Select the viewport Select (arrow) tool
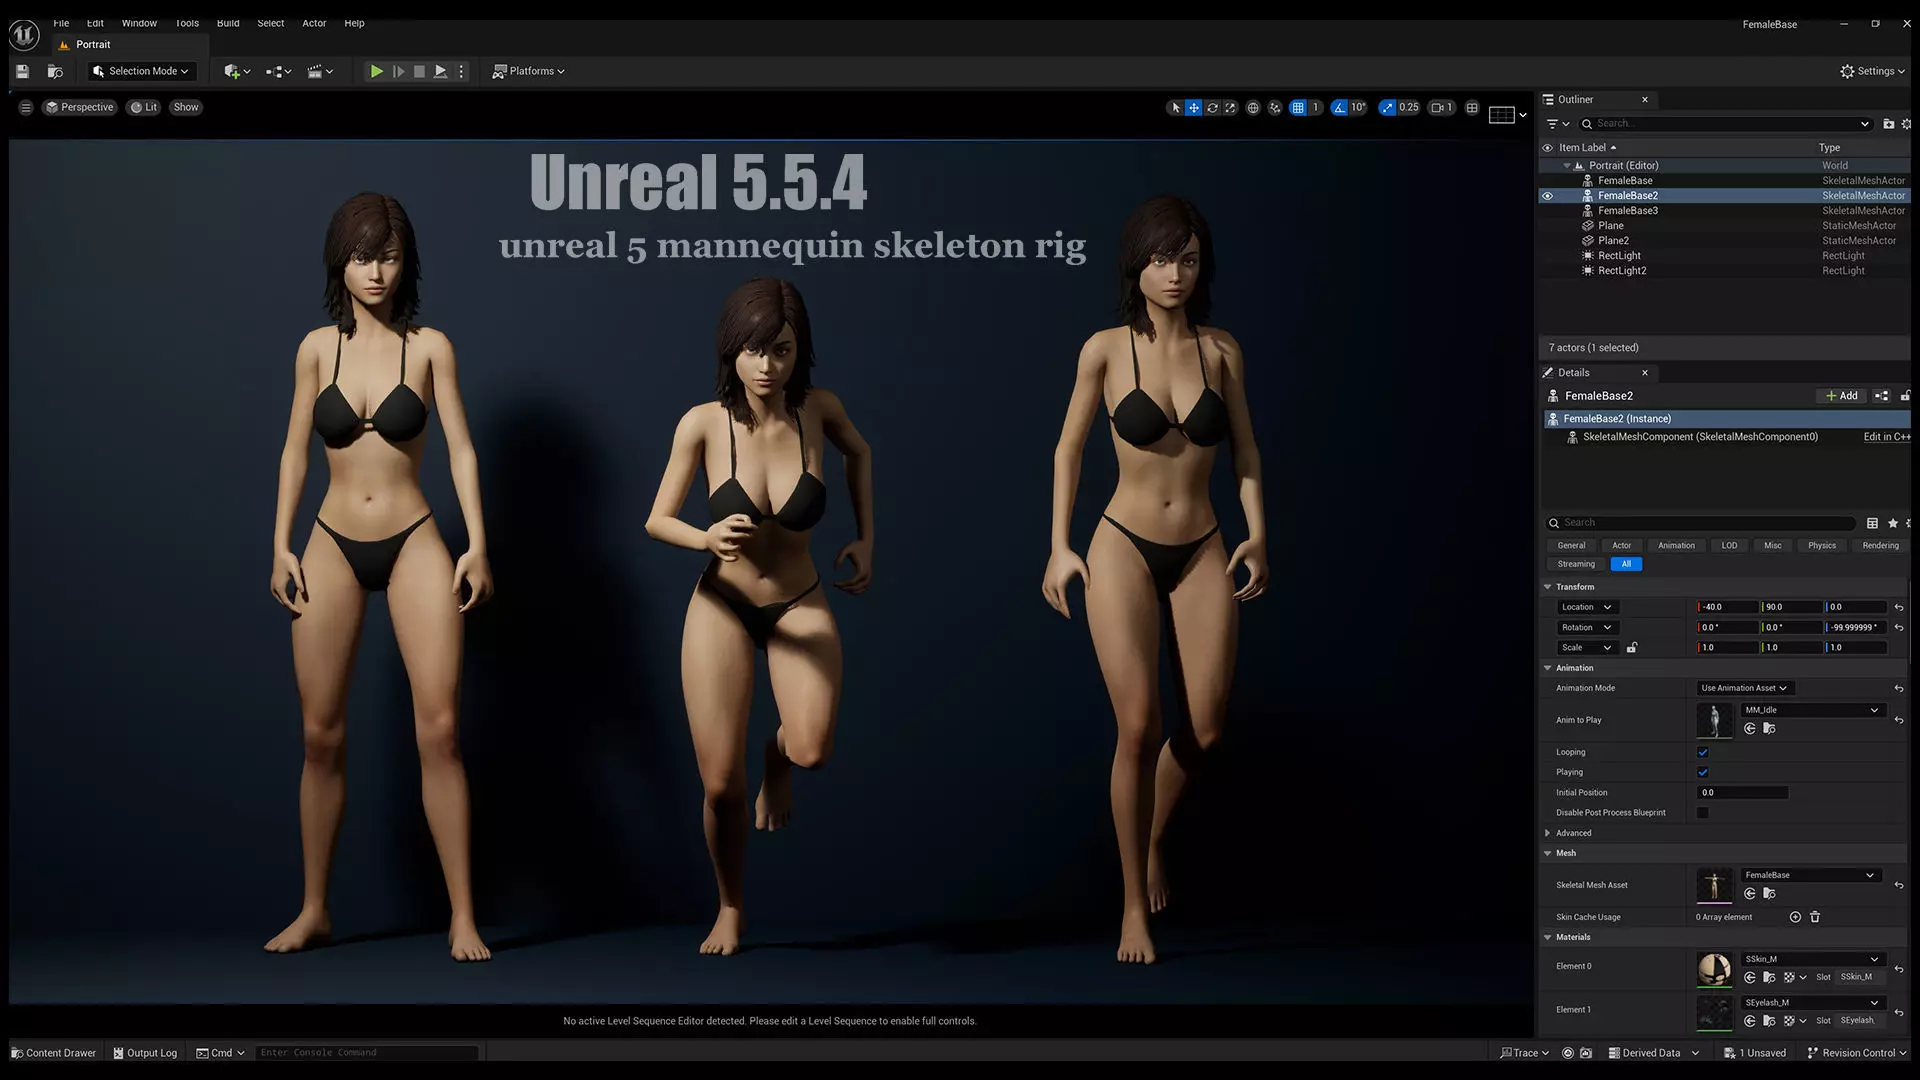 coord(1175,107)
